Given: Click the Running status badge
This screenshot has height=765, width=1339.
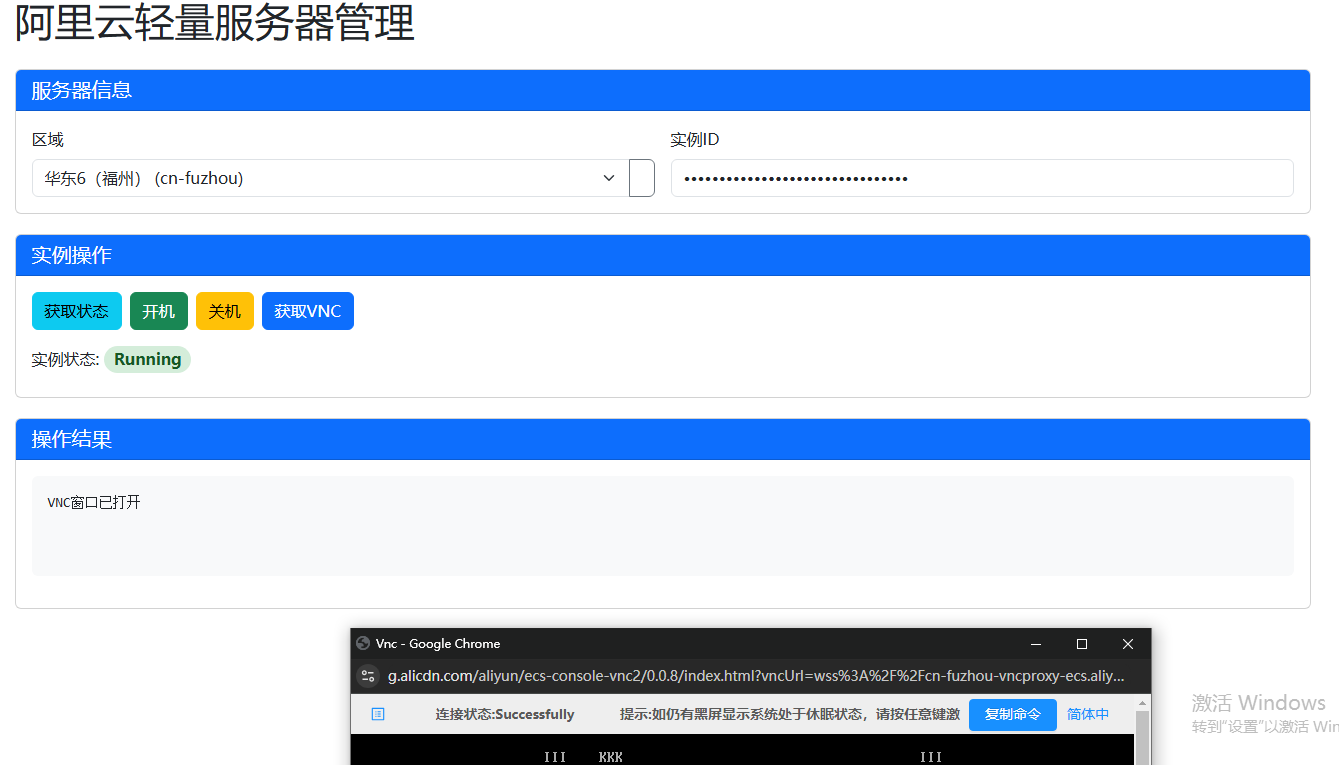Looking at the screenshot, I should [x=147, y=360].
